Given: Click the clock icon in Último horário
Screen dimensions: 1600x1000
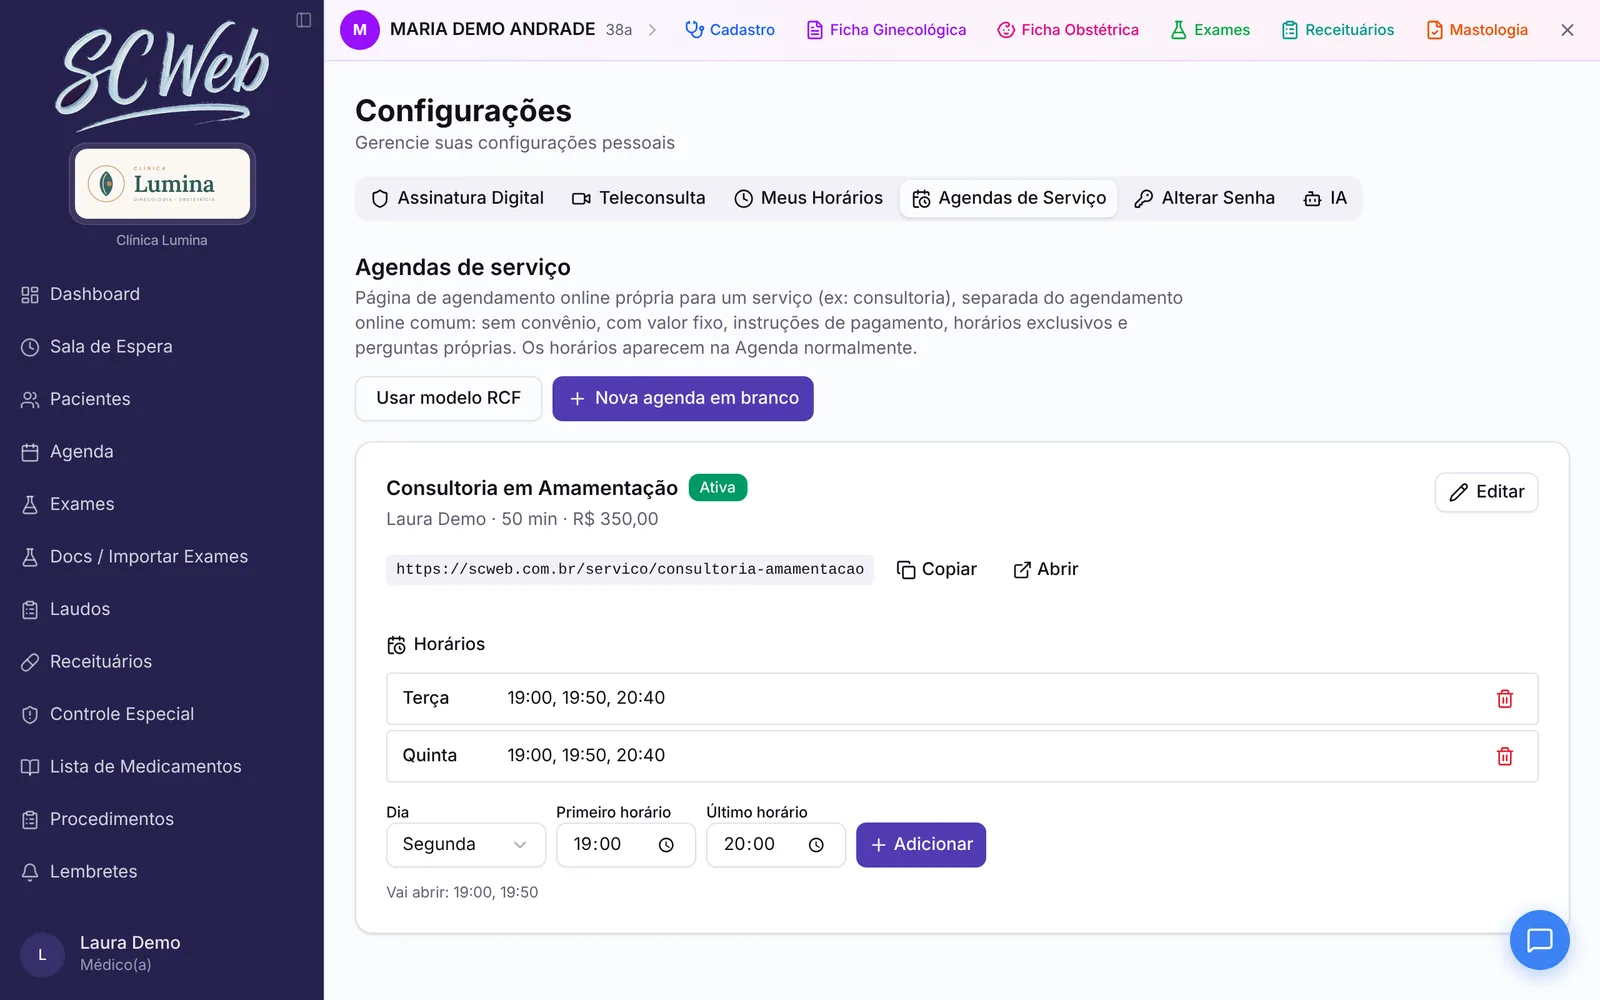Looking at the screenshot, I should [816, 845].
